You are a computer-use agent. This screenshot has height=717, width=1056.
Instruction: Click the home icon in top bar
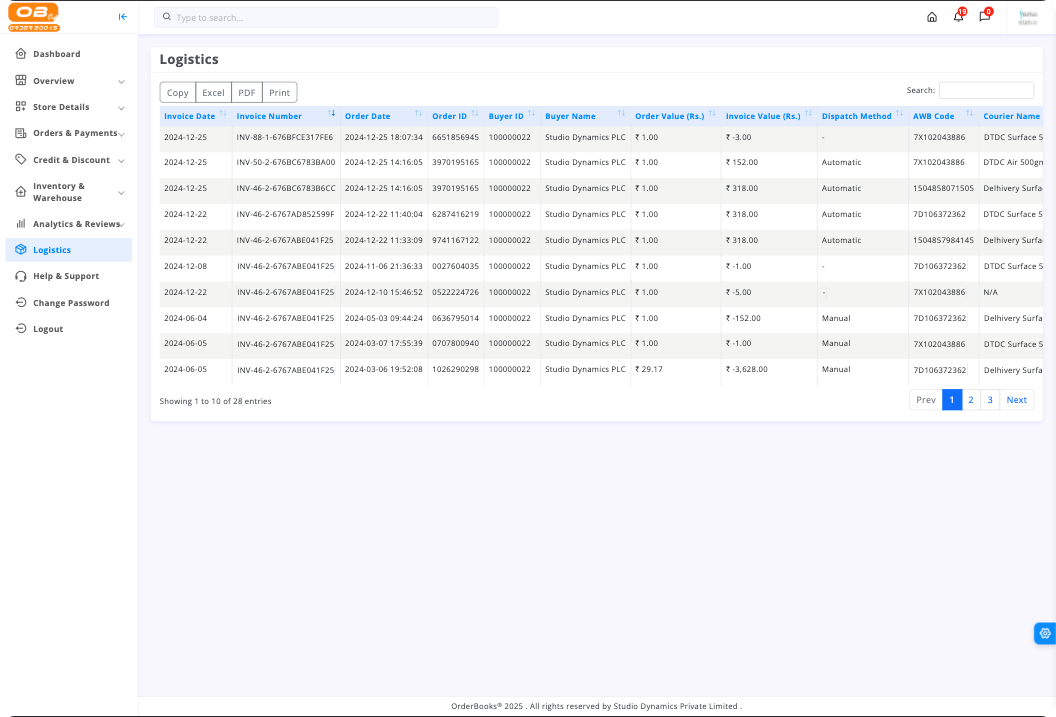932,17
